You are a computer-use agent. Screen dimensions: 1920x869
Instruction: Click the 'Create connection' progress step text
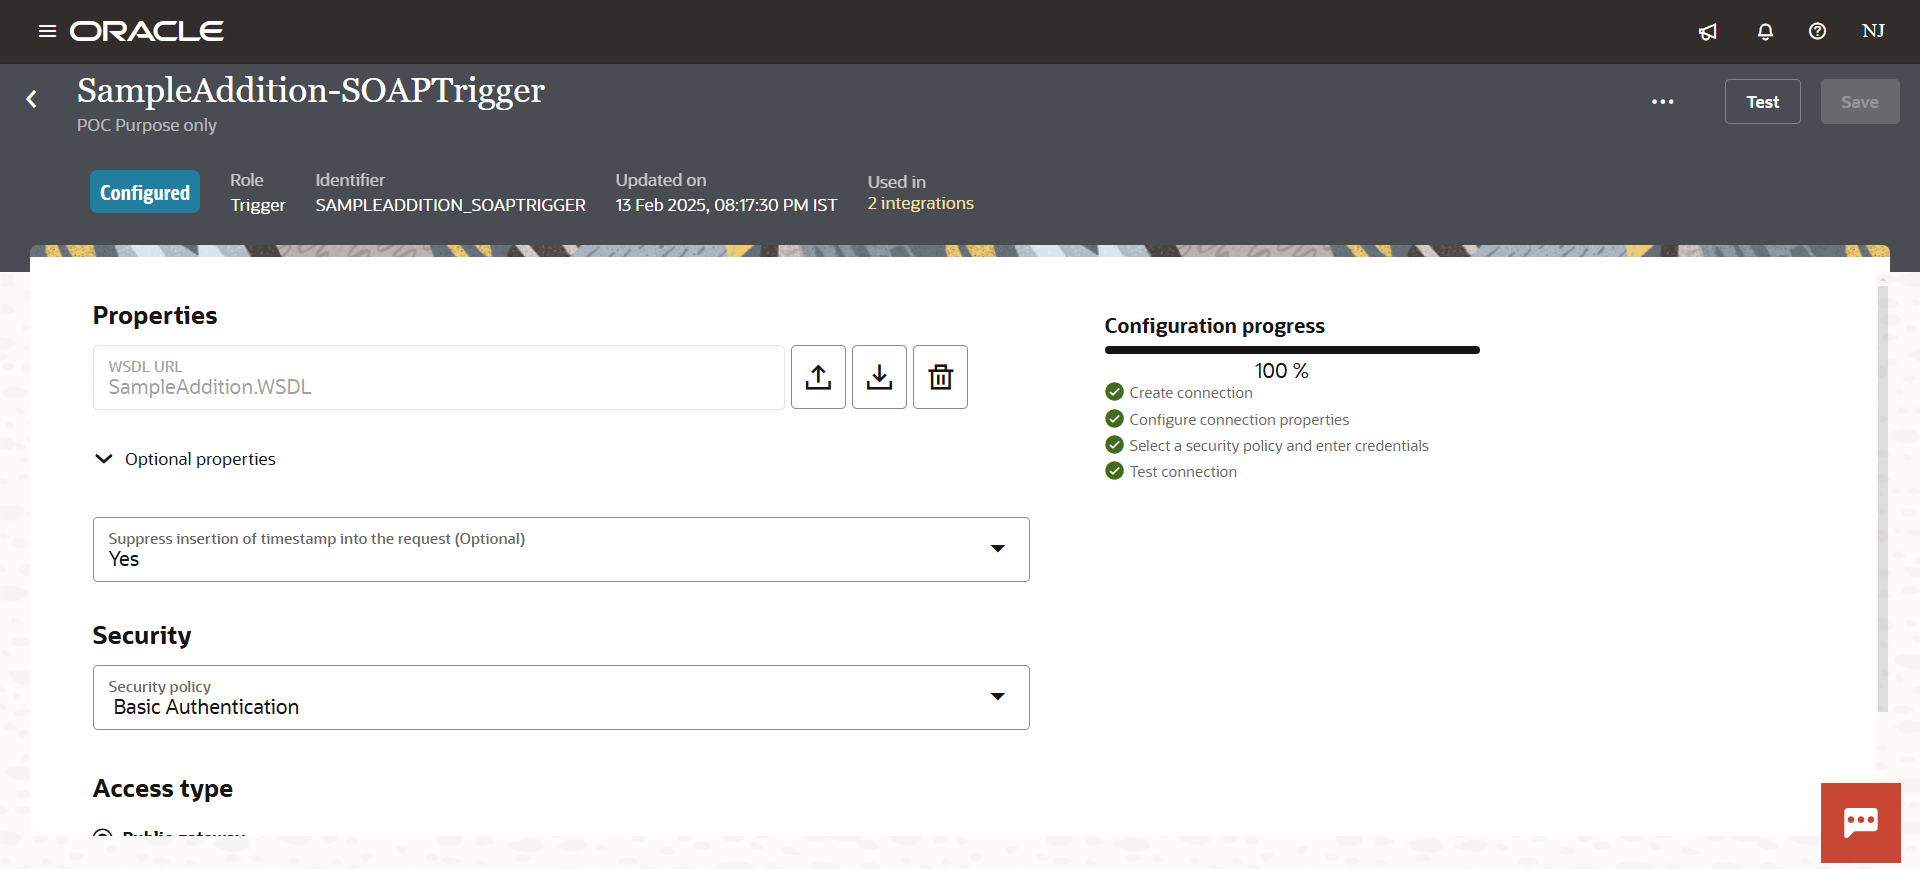[x=1191, y=393]
